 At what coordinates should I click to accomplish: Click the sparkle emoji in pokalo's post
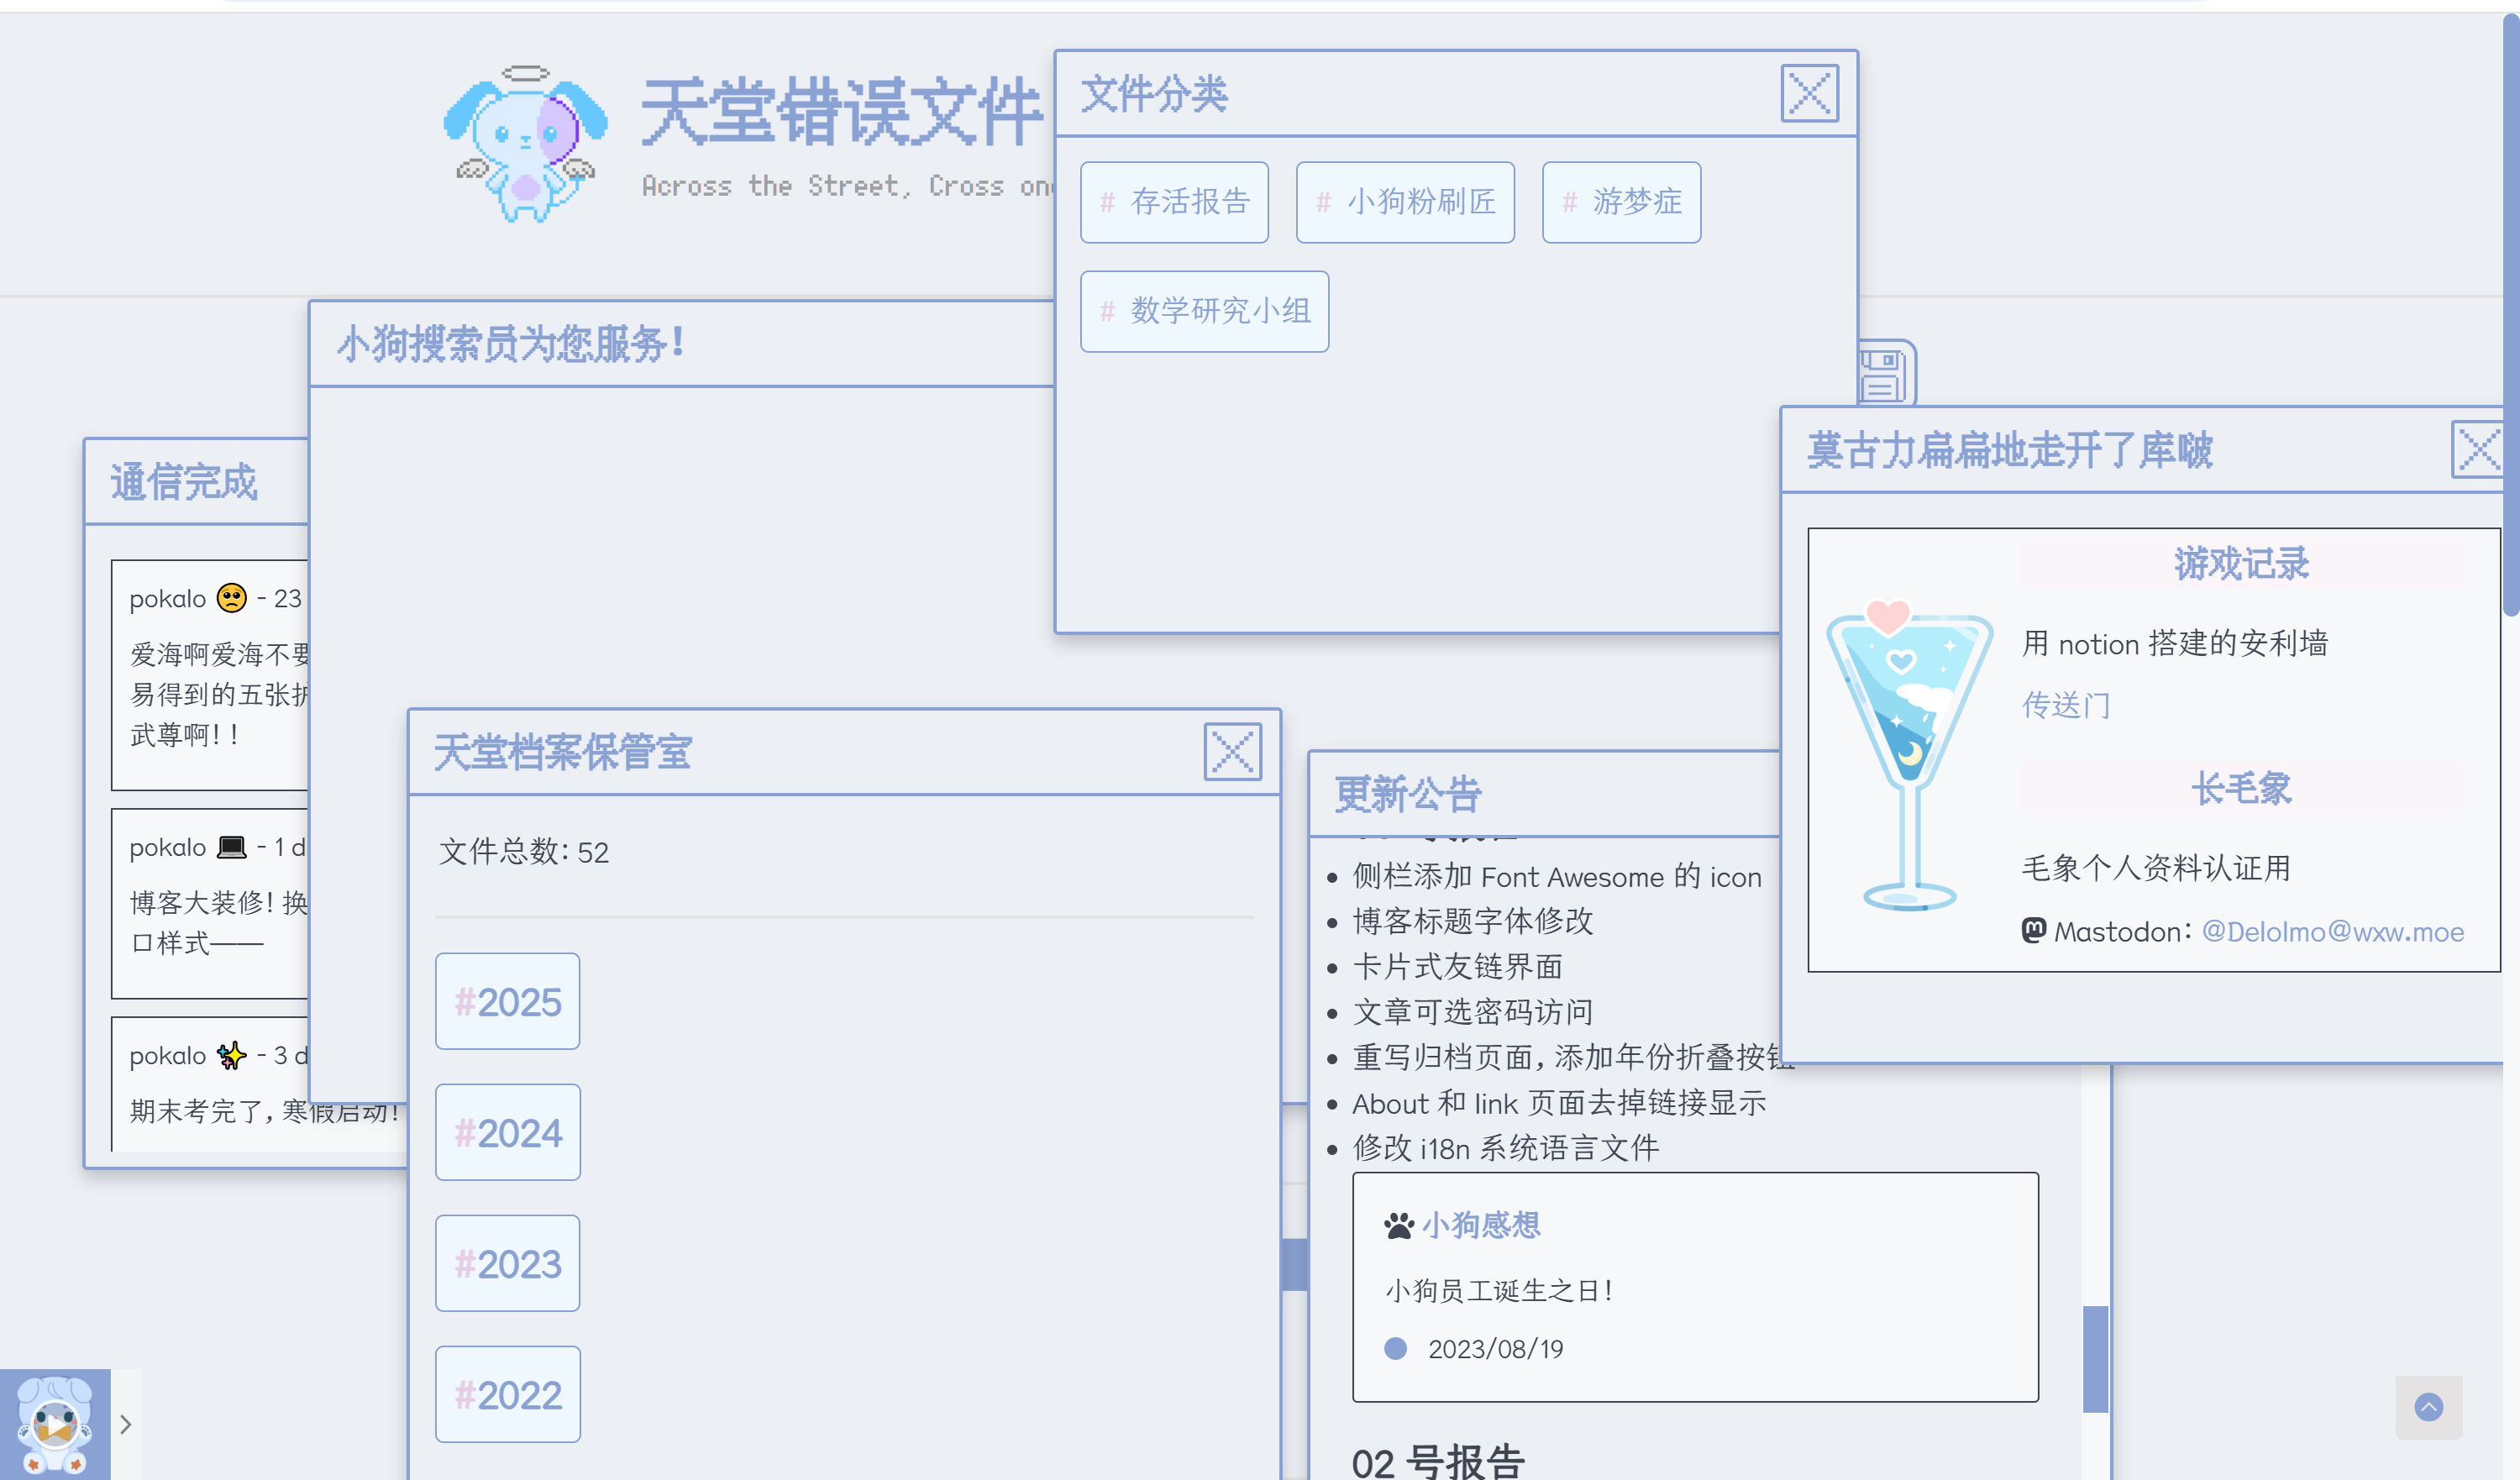[231, 1055]
